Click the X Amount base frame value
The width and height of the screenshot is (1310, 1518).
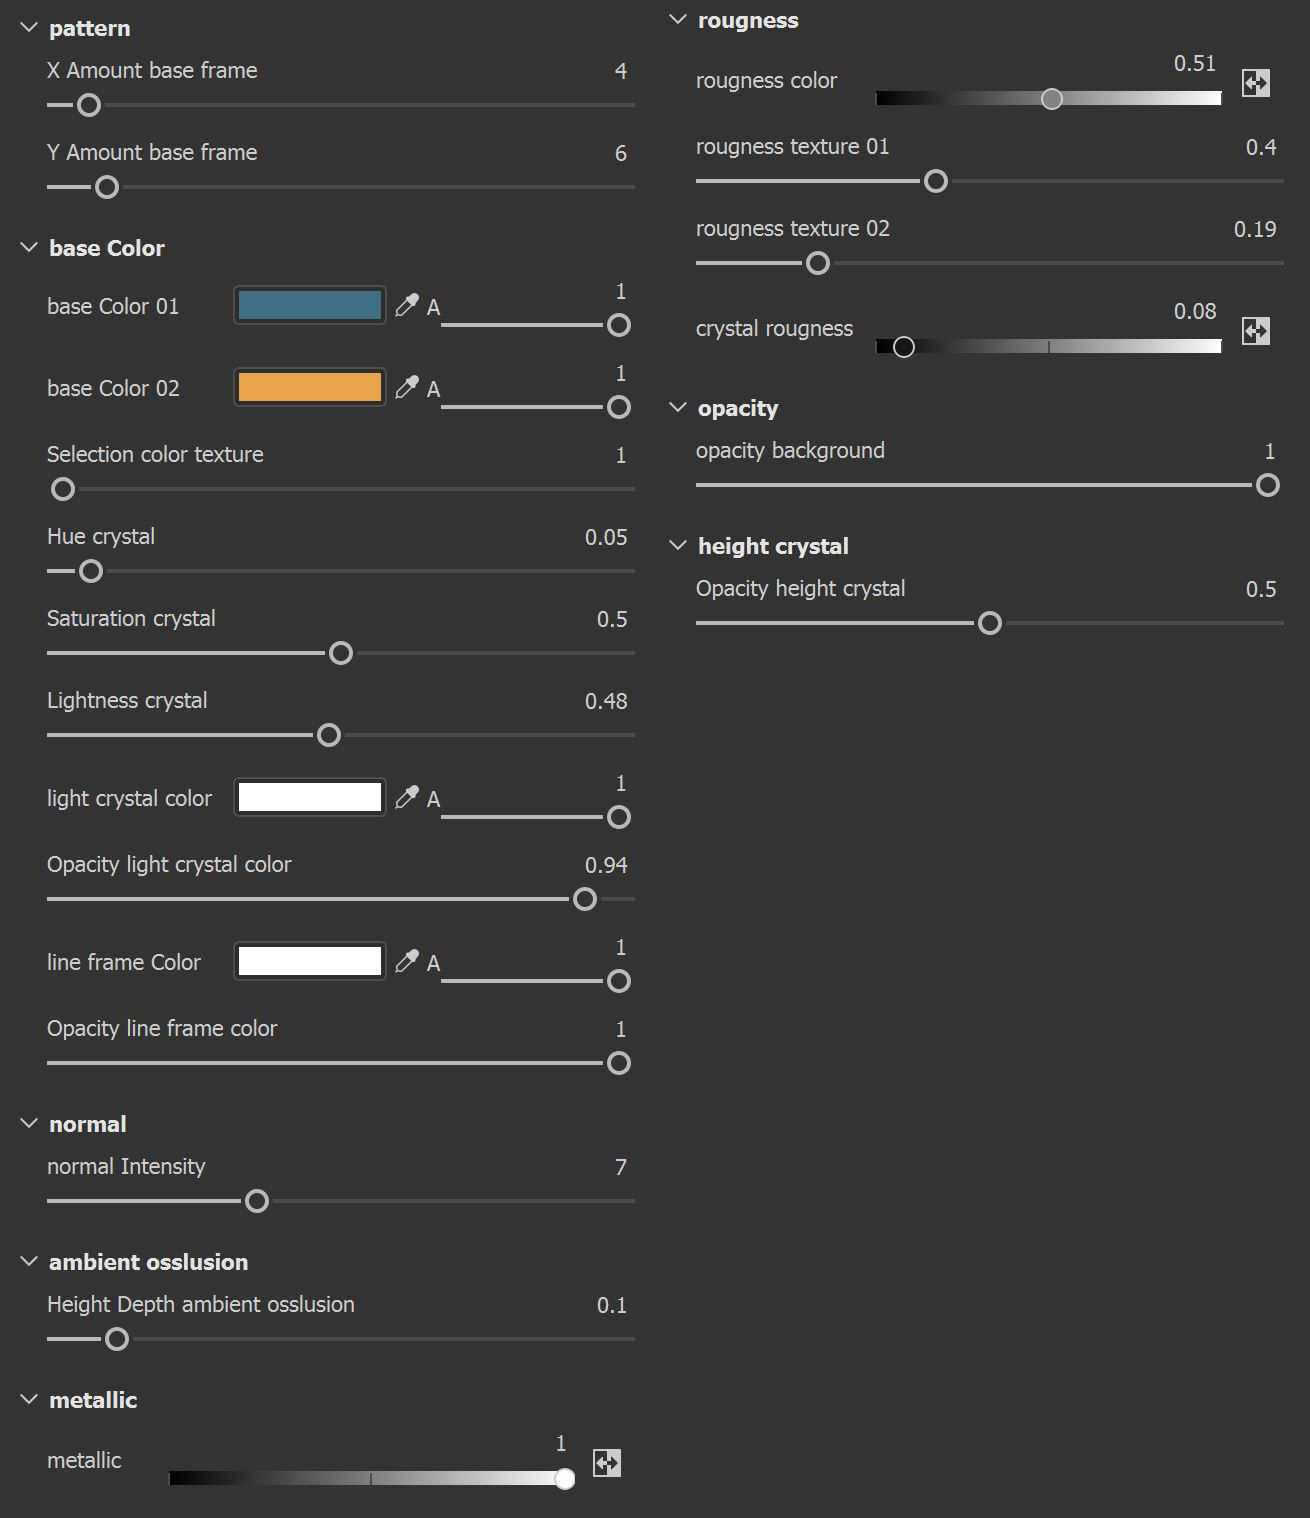[x=620, y=71]
